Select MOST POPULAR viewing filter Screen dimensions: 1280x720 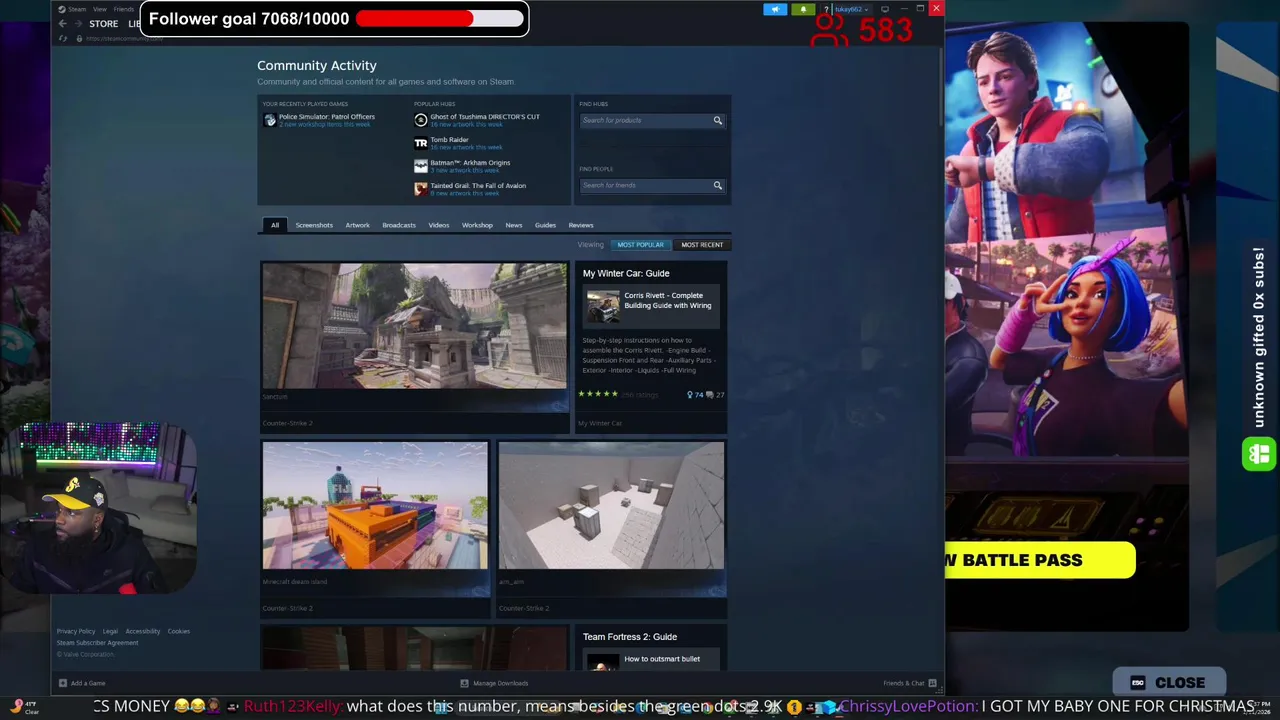(640, 244)
